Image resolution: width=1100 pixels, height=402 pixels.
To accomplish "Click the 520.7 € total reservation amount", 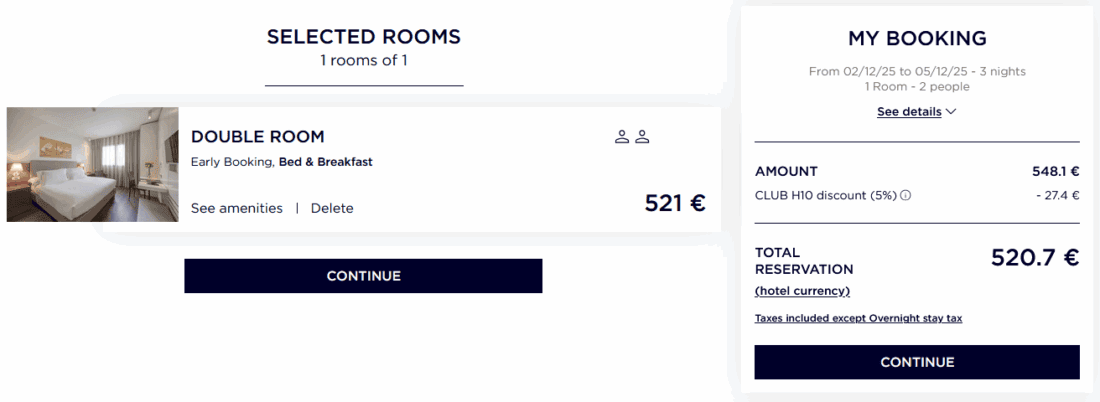I will pyautogui.click(x=1035, y=258).
